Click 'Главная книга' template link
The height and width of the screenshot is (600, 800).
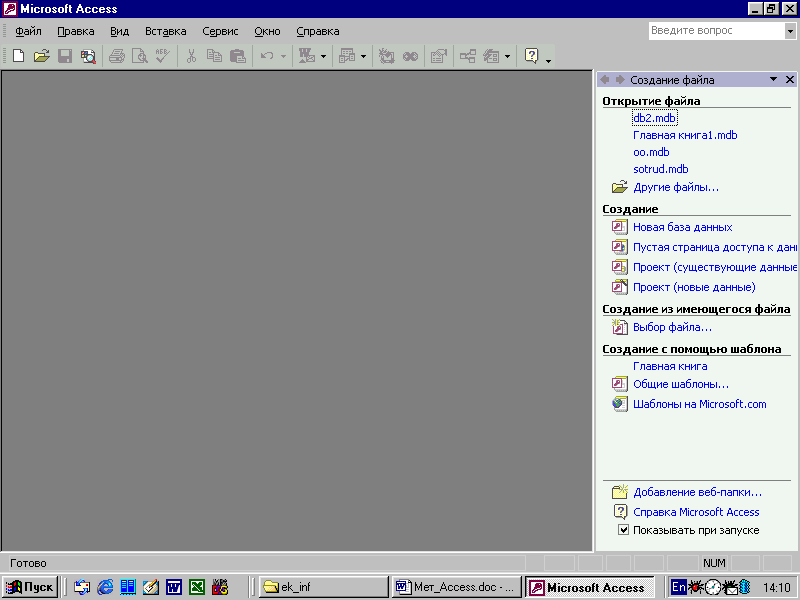(670, 366)
